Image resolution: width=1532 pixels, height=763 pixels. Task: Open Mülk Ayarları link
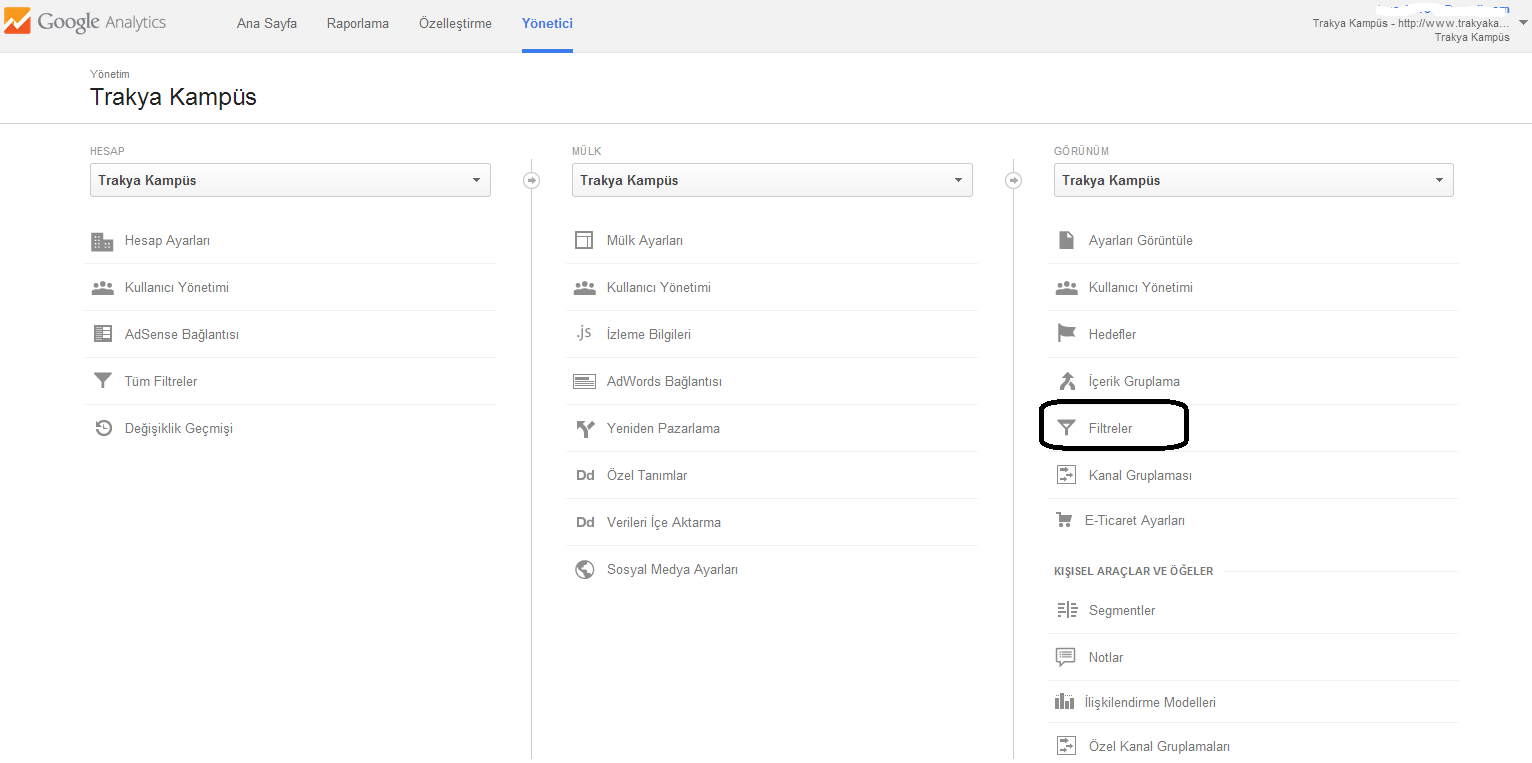pos(645,241)
